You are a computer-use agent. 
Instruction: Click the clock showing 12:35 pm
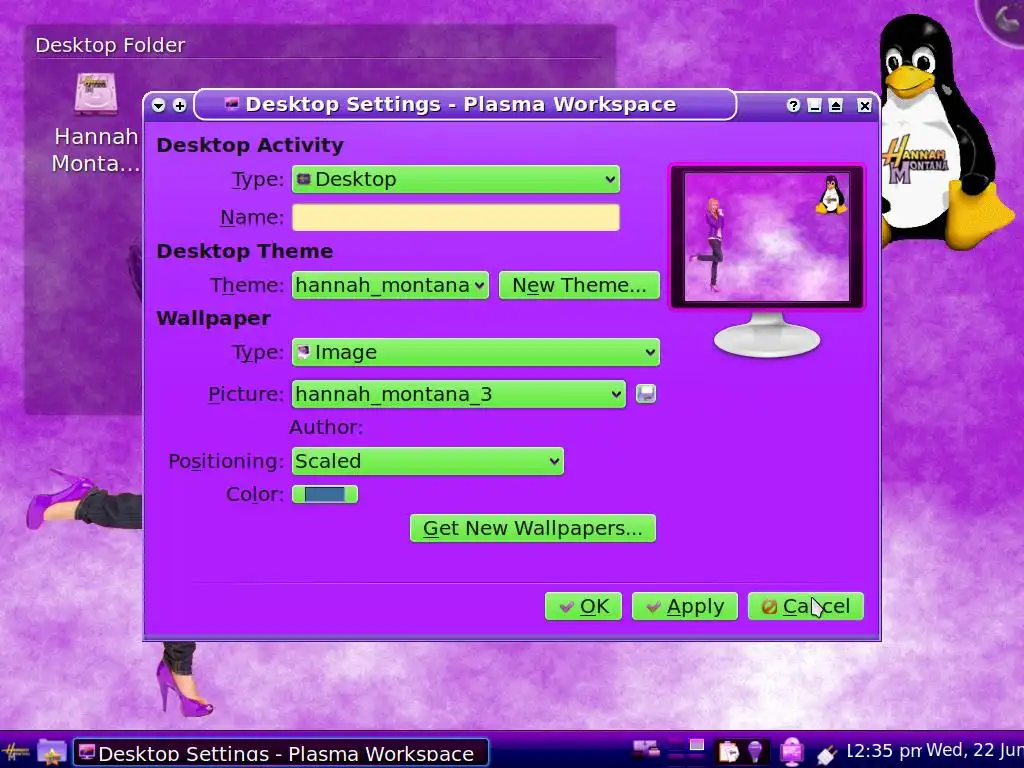click(884, 751)
